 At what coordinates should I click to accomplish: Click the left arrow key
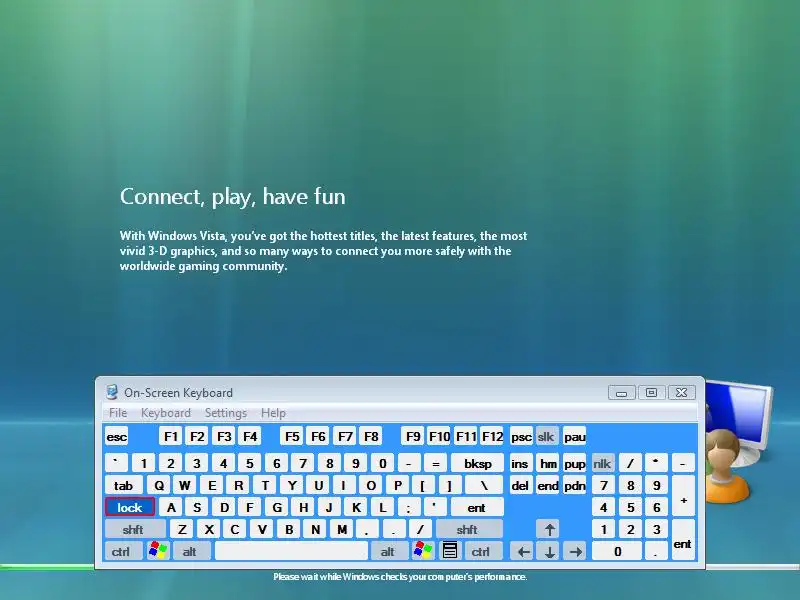(523, 551)
